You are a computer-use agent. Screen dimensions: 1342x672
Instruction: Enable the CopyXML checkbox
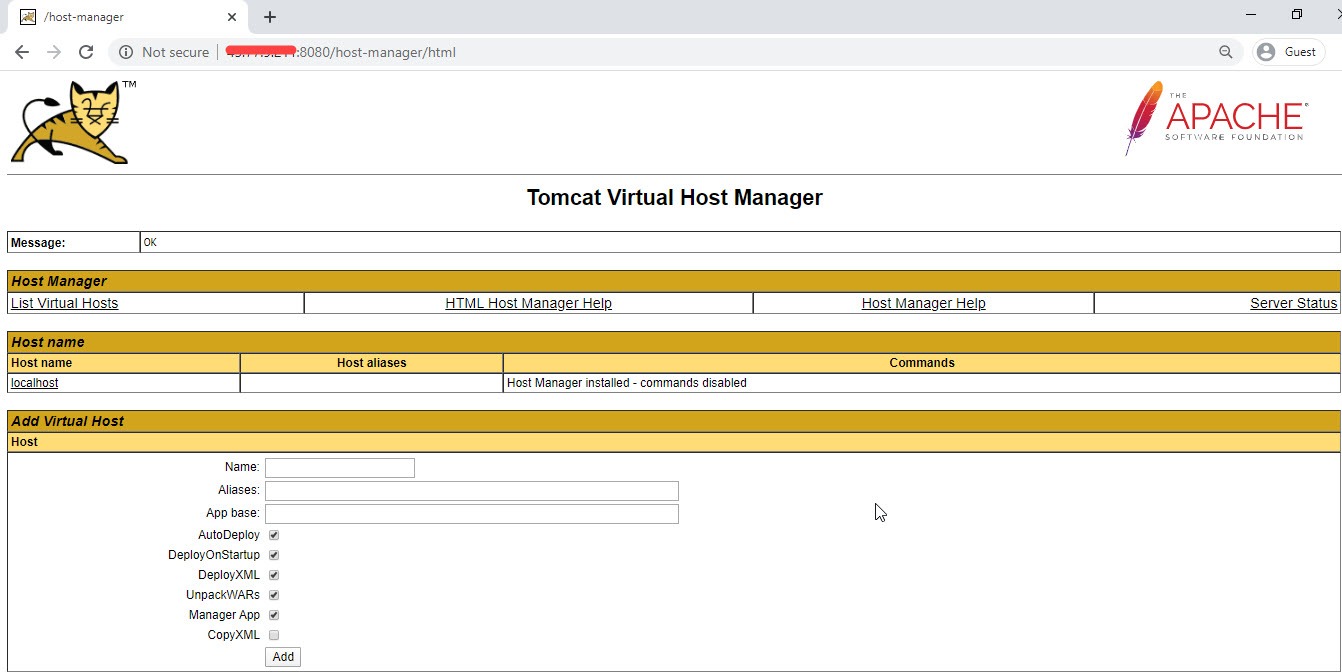pyautogui.click(x=274, y=635)
